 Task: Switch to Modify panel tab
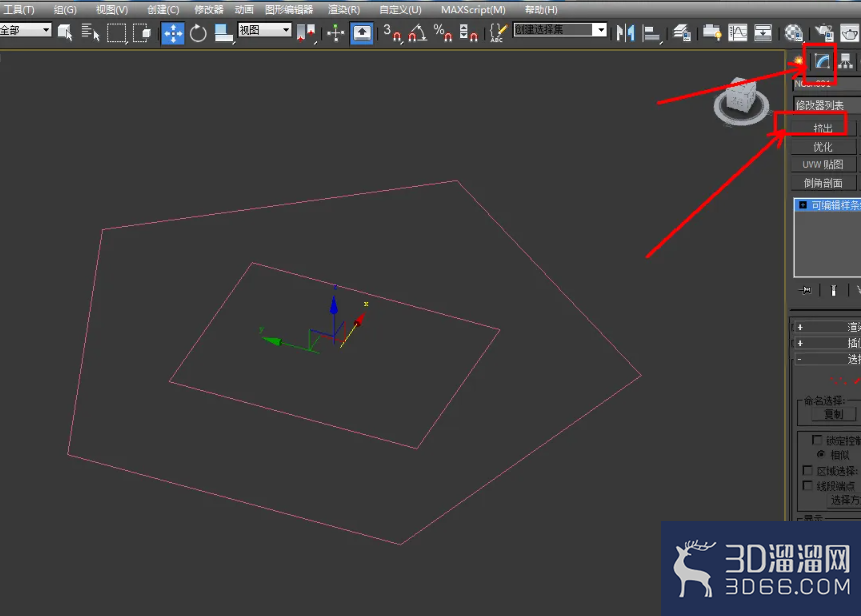pyautogui.click(x=822, y=61)
